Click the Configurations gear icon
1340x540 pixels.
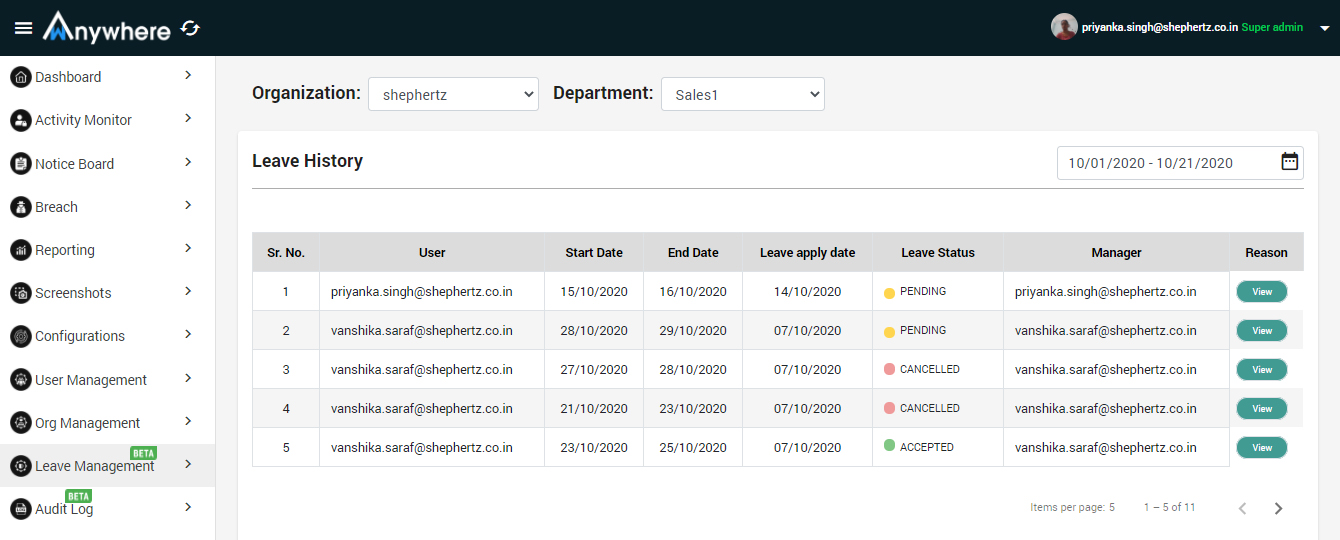click(20, 336)
